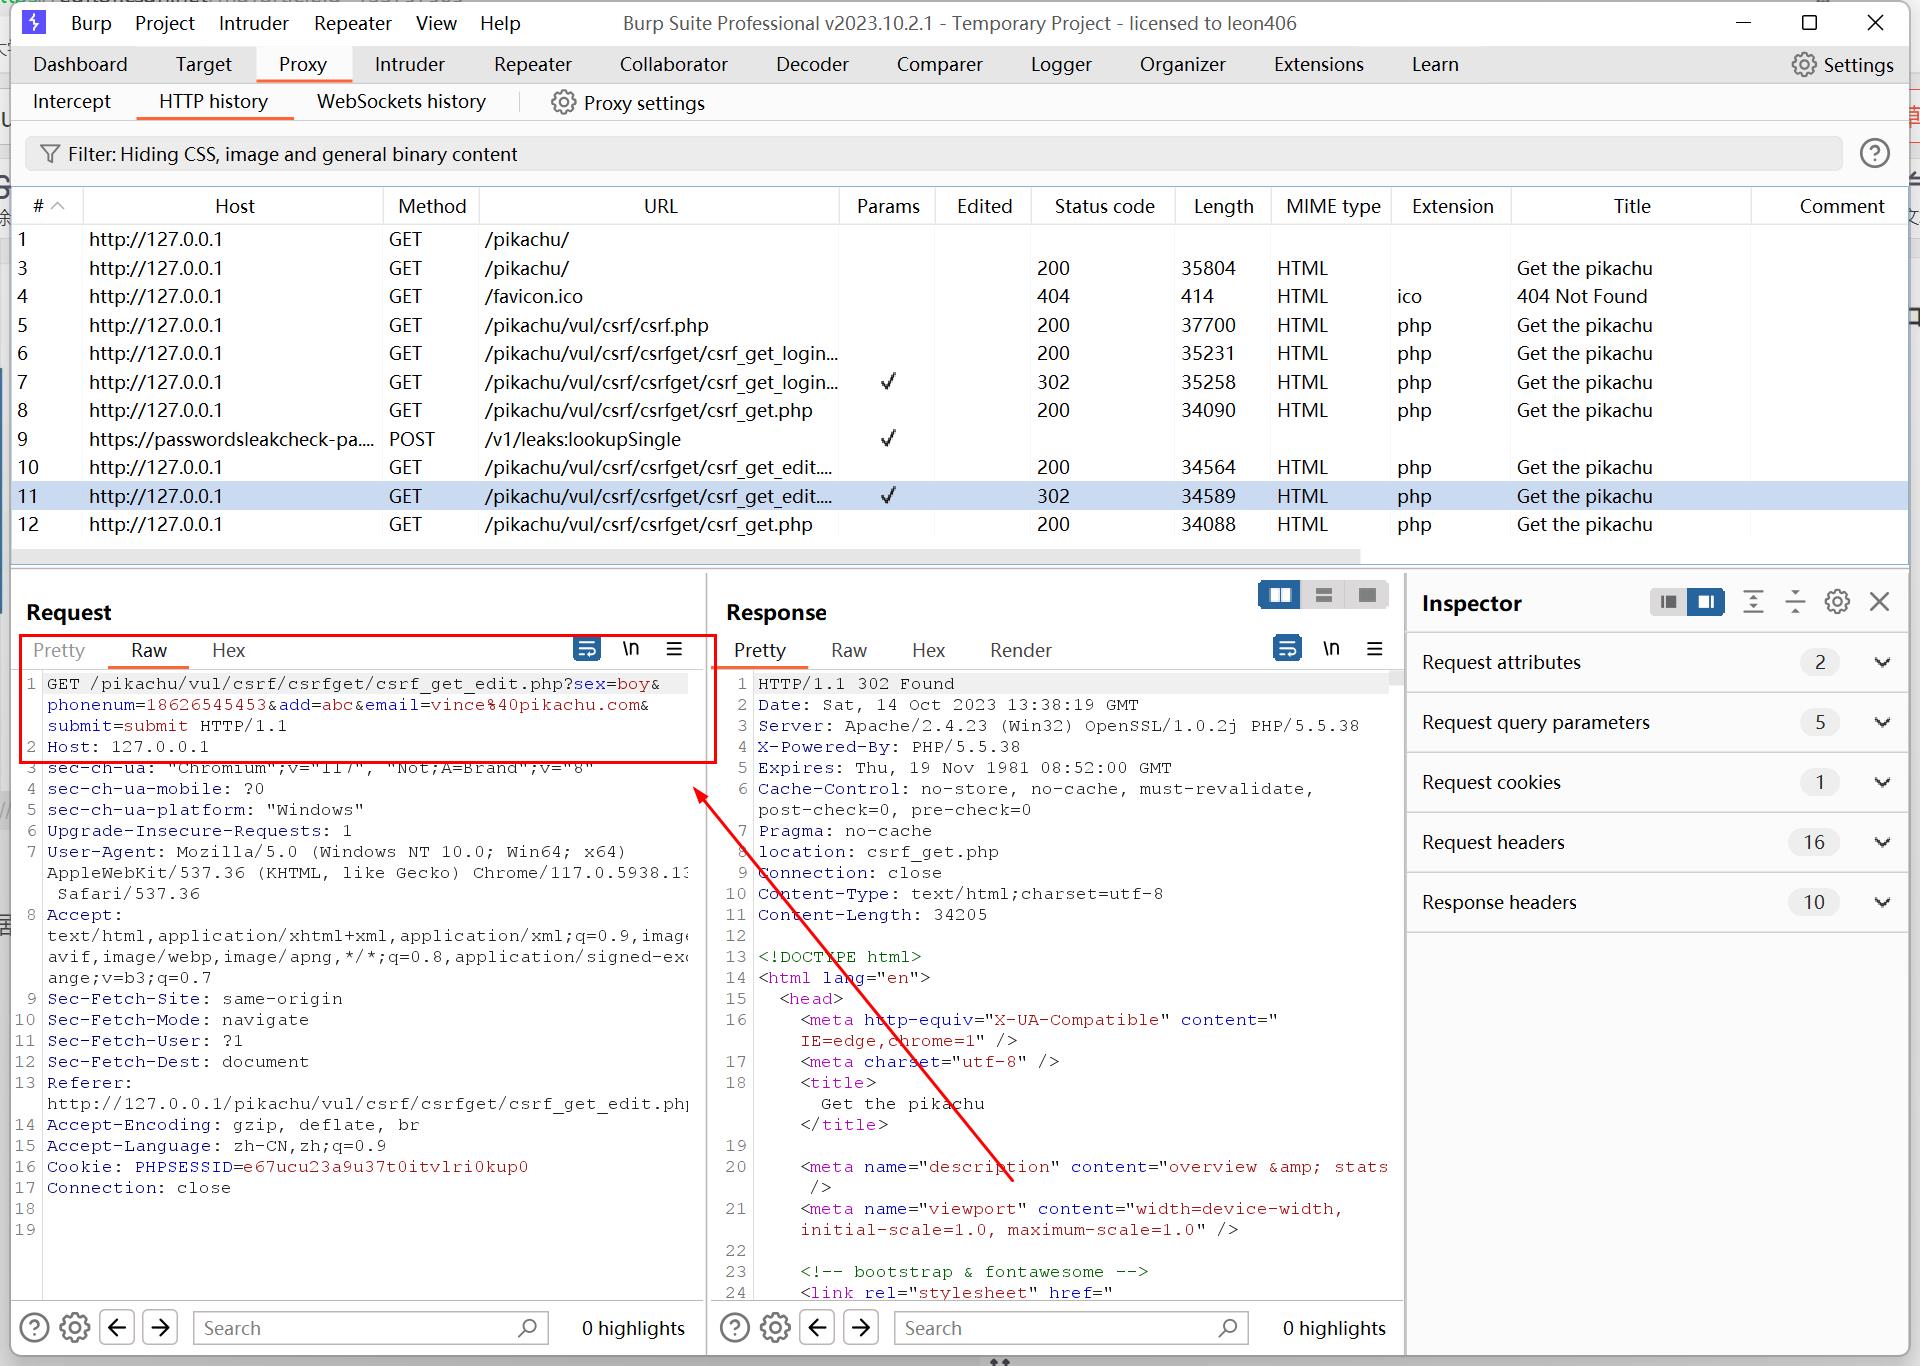The width and height of the screenshot is (1920, 1366).
Task: Select top-bottom layout view
Action: (1324, 596)
